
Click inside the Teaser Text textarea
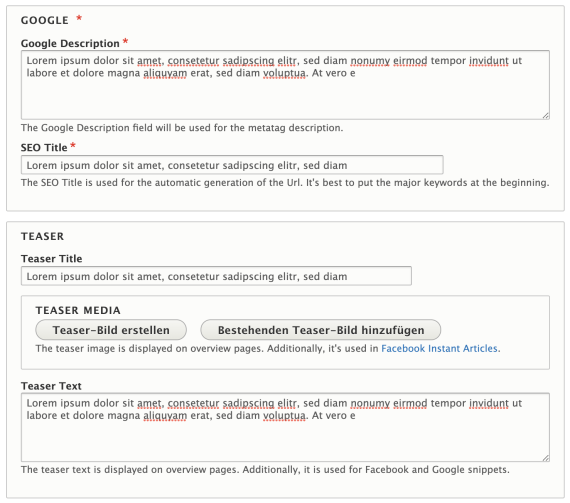285,427
